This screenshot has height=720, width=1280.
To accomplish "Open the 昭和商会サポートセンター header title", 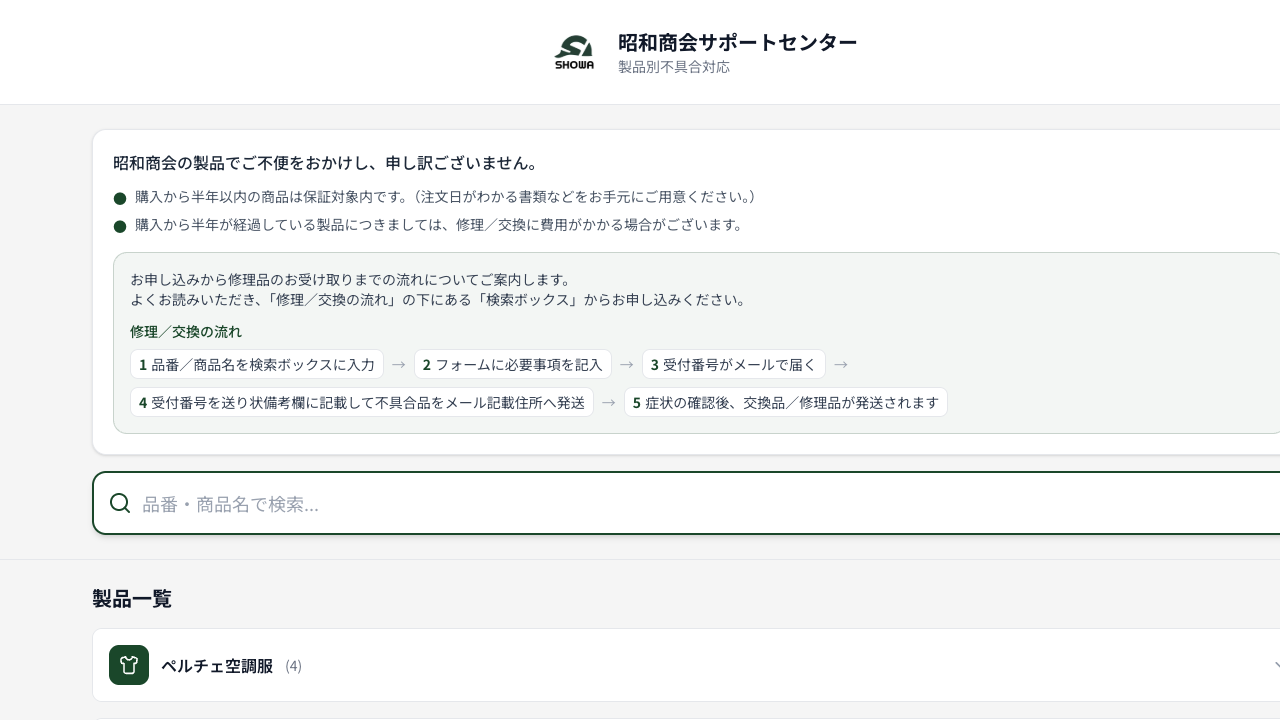I will click(737, 42).
